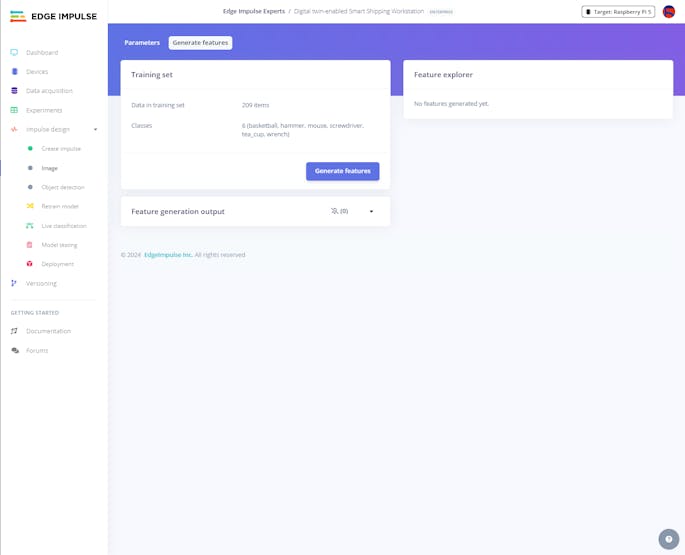Screen dimensions: 685x555
Task: Click the Edge Impulse logo
Action: 53,16
